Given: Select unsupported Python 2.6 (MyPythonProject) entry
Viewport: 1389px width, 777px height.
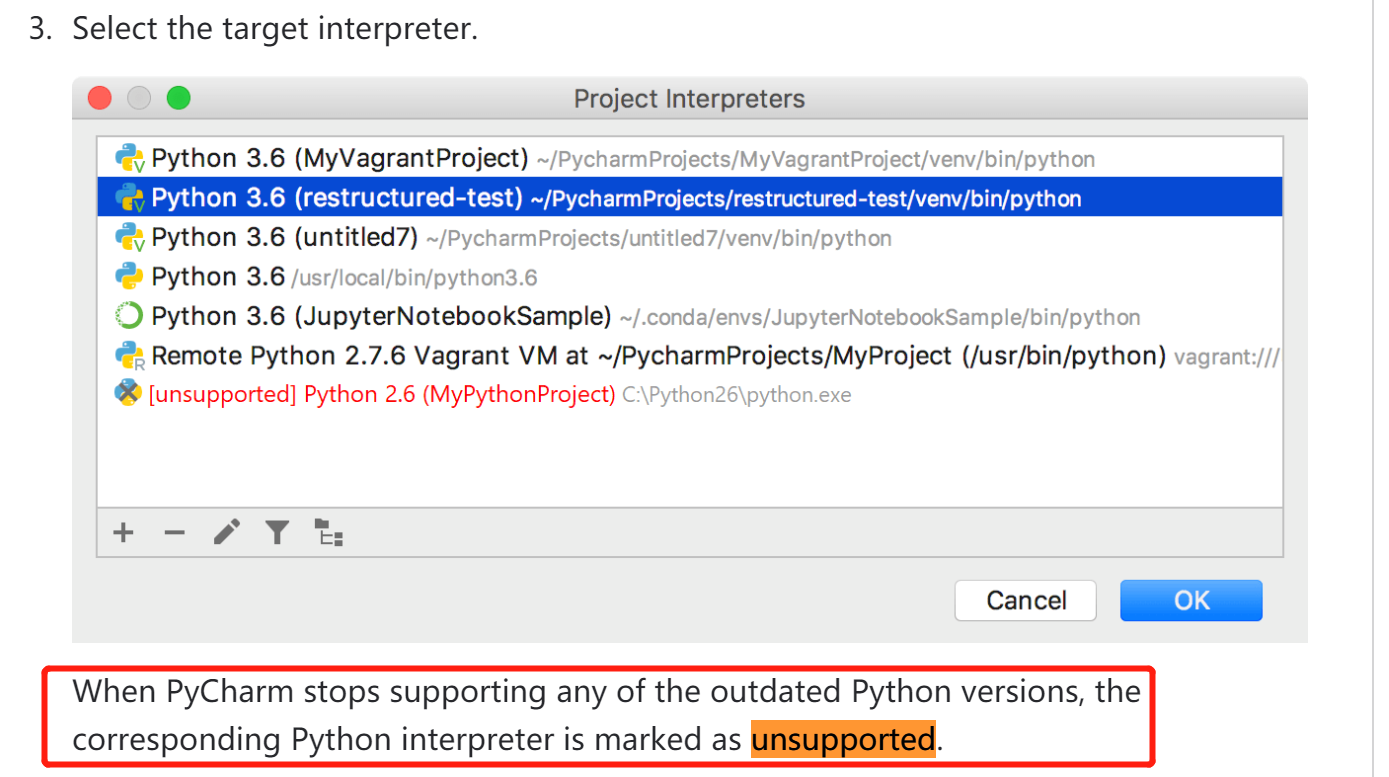Looking at the screenshot, I should pyautogui.click(x=690, y=395).
